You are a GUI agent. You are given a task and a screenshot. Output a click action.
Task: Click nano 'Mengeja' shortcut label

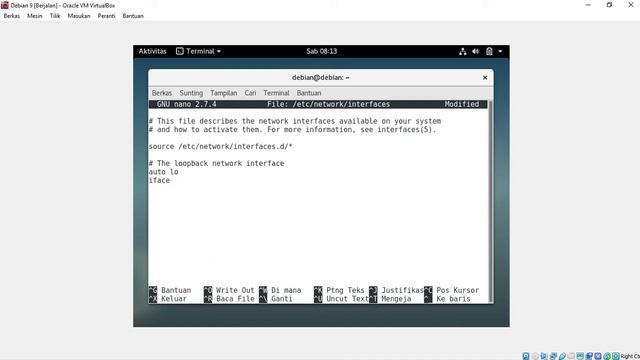click(x=396, y=299)
